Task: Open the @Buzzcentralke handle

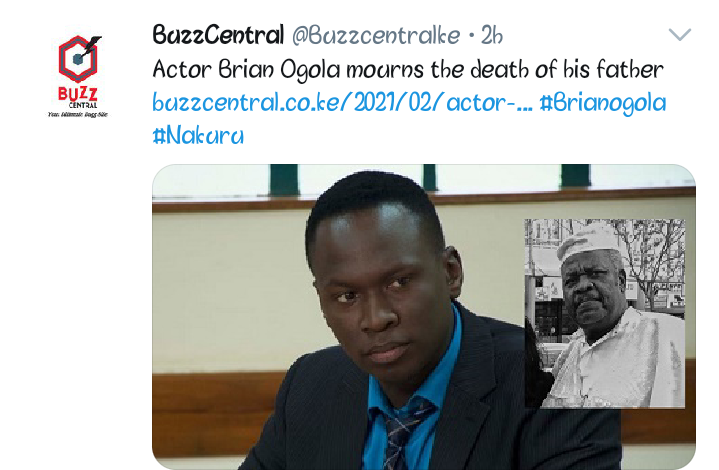Action: [376, 35]
